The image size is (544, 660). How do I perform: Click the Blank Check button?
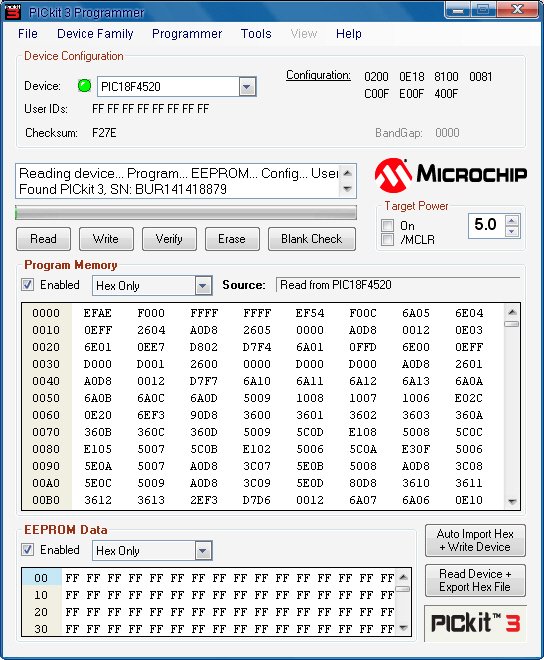tap(312, 239)
